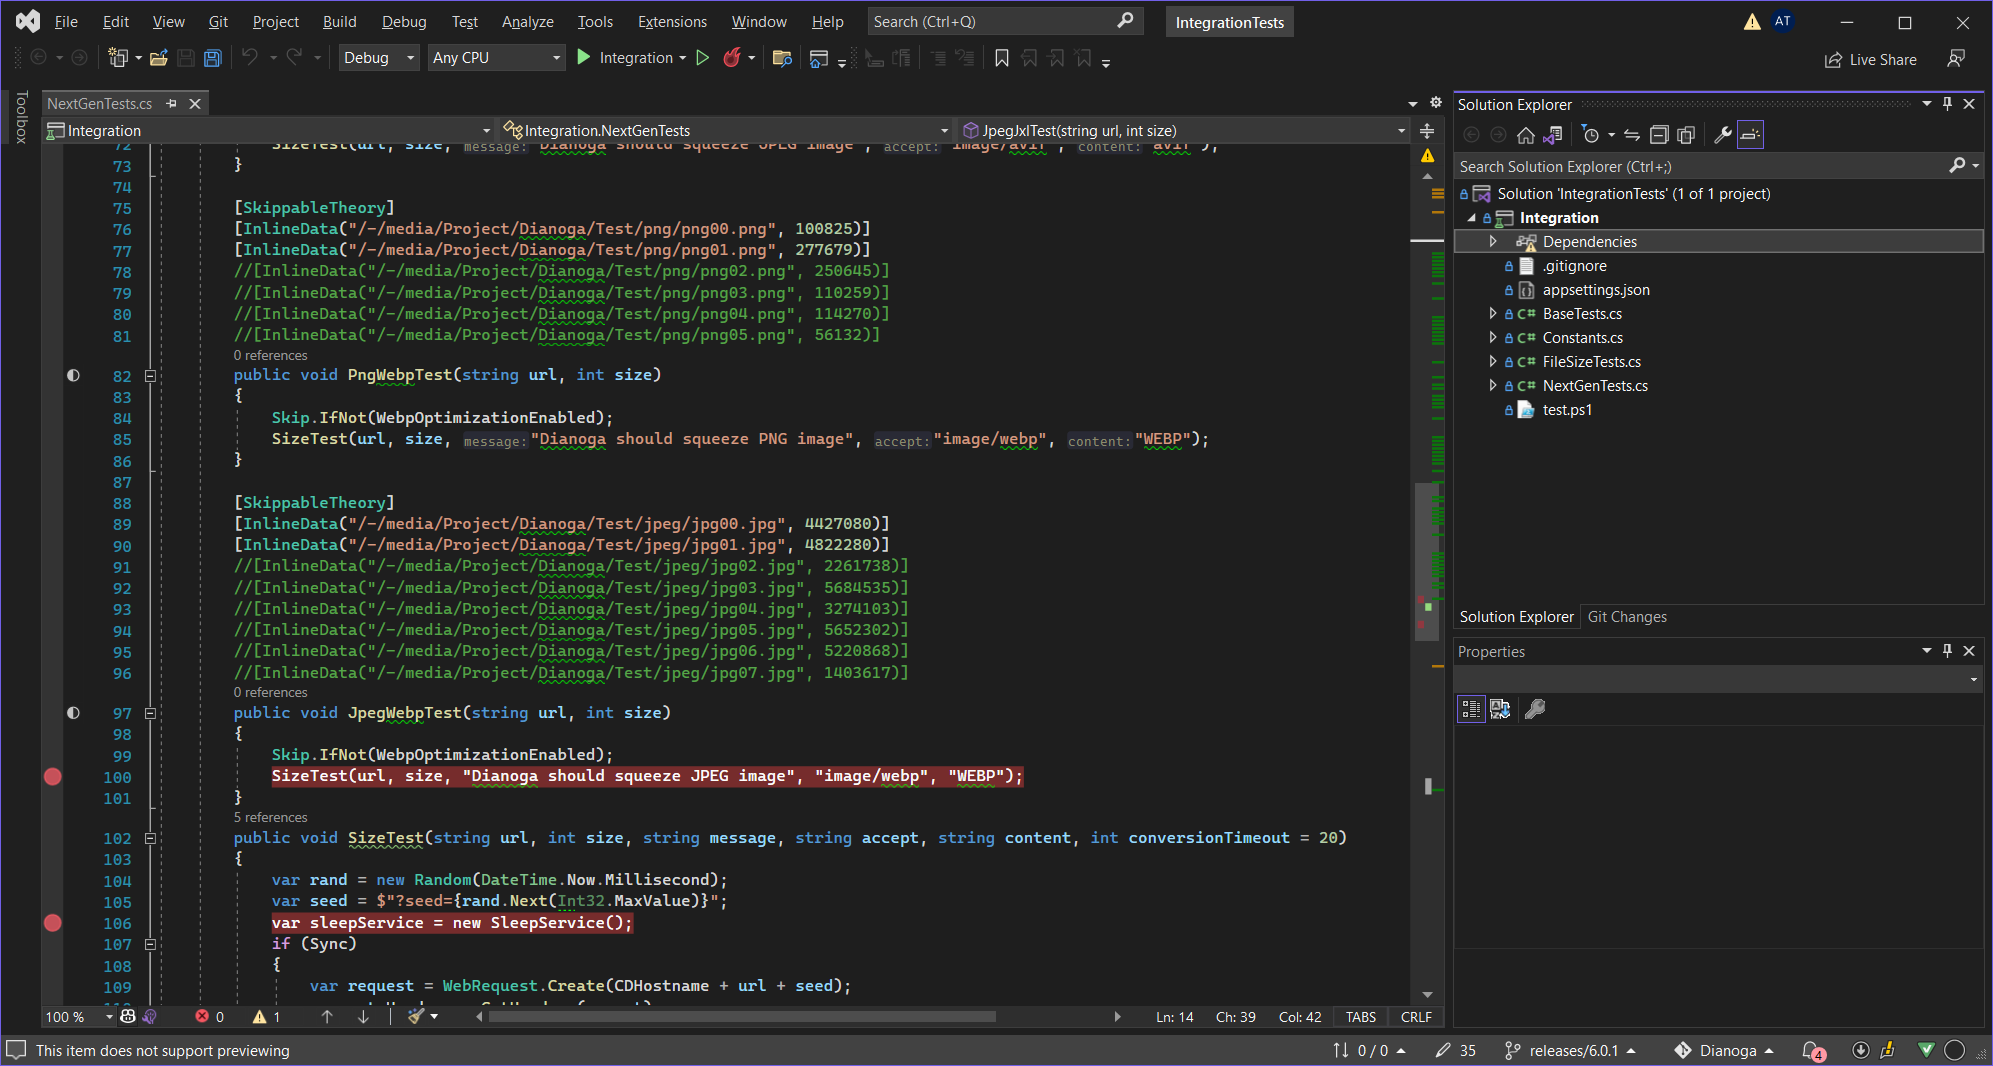
Task: Open file via the toolbar folder icon
Action: point(158,58)
